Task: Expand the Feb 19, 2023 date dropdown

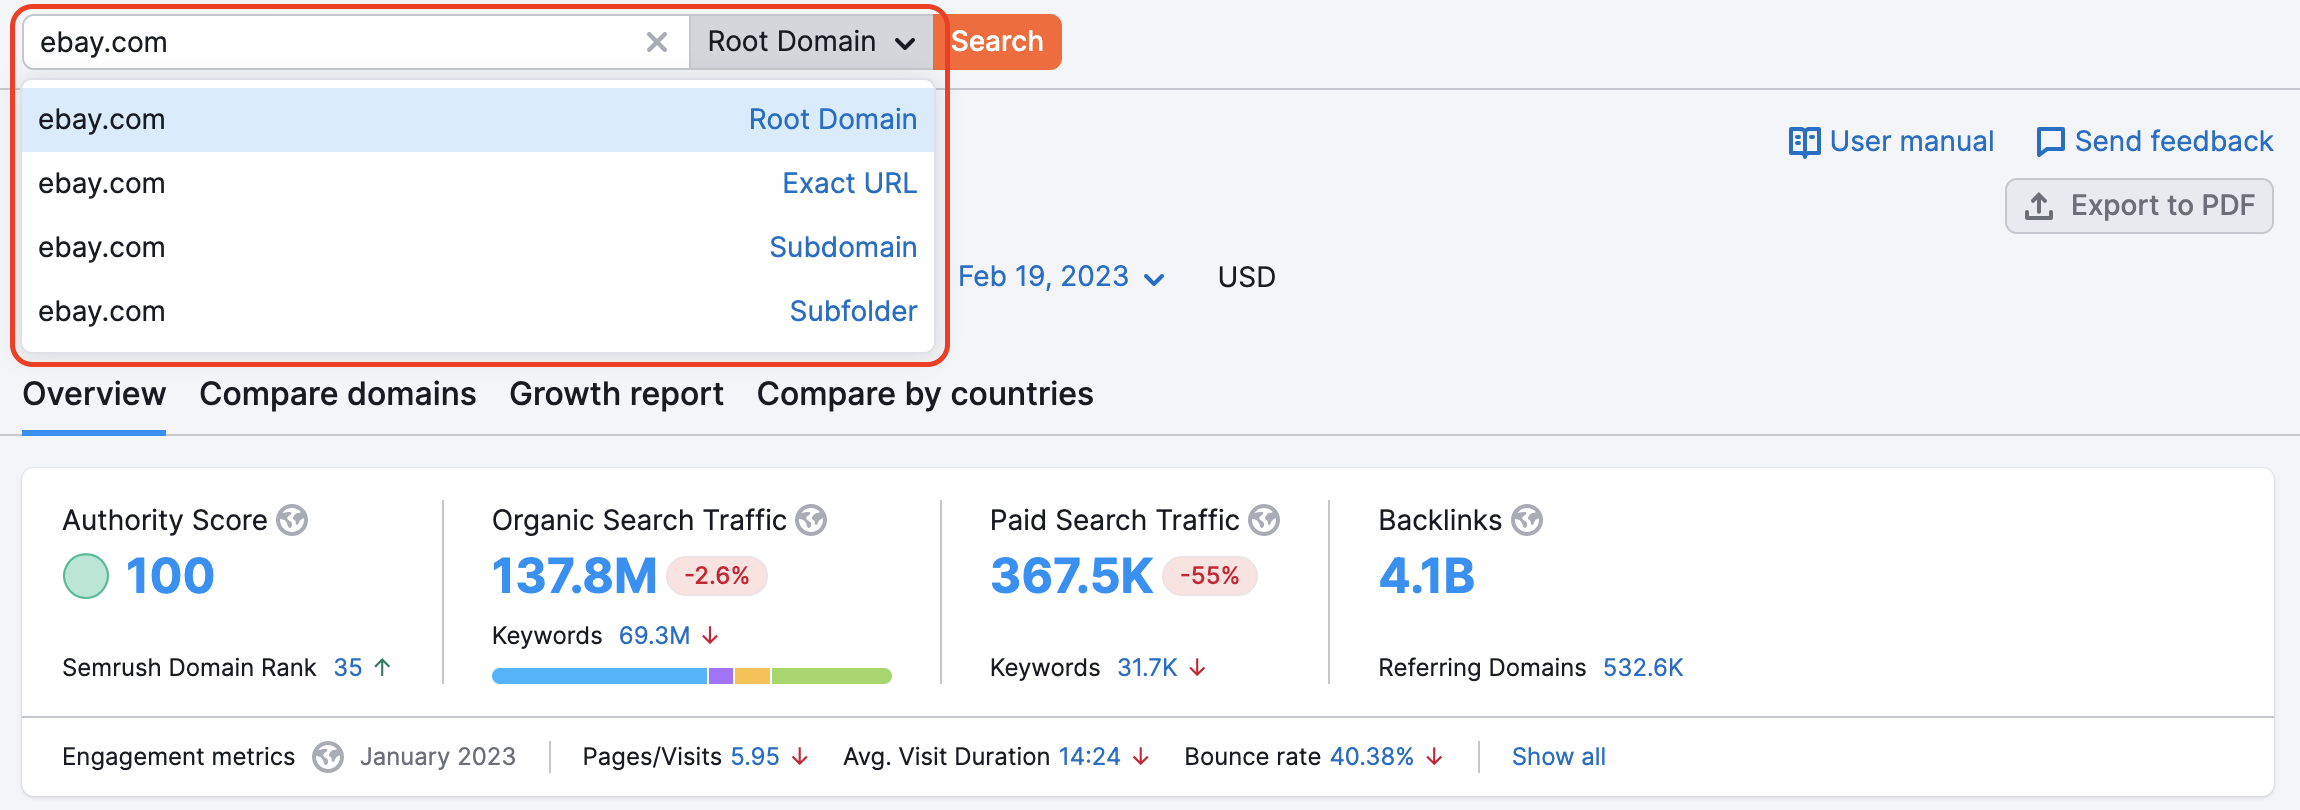Action: 1061,277
